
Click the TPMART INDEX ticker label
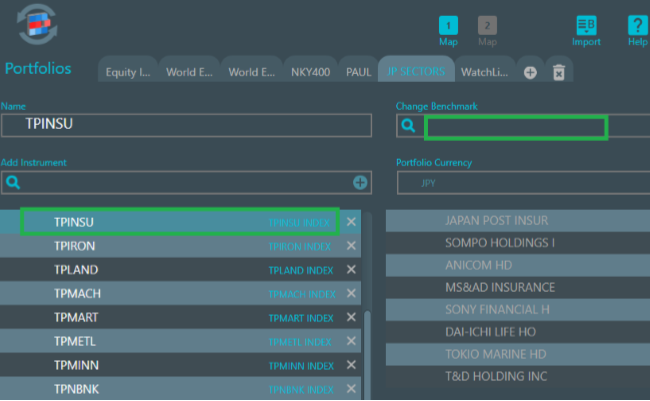tap(301, 318)
